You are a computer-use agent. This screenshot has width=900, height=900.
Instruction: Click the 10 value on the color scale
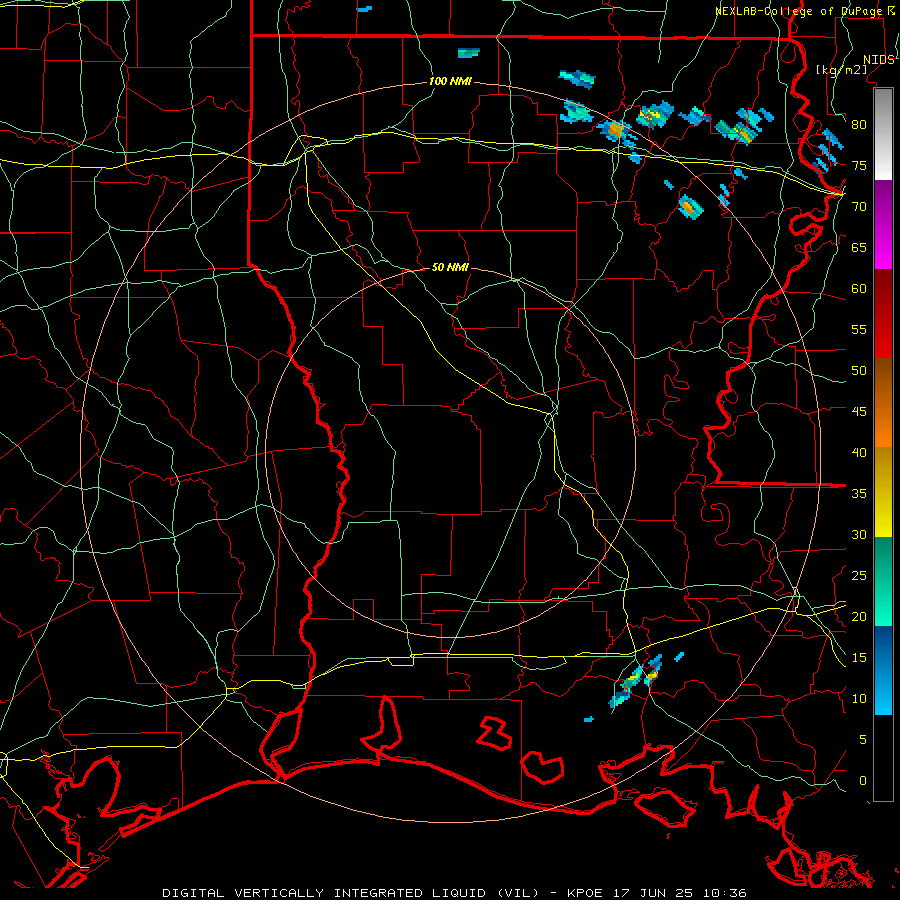859,699
